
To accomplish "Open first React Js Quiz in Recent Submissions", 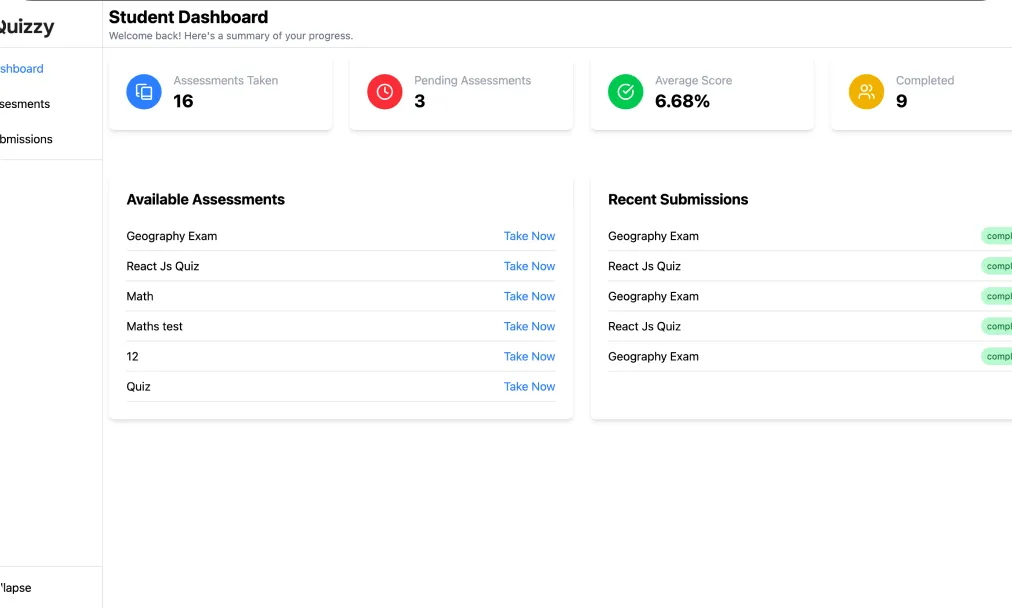I will (644, 266).
